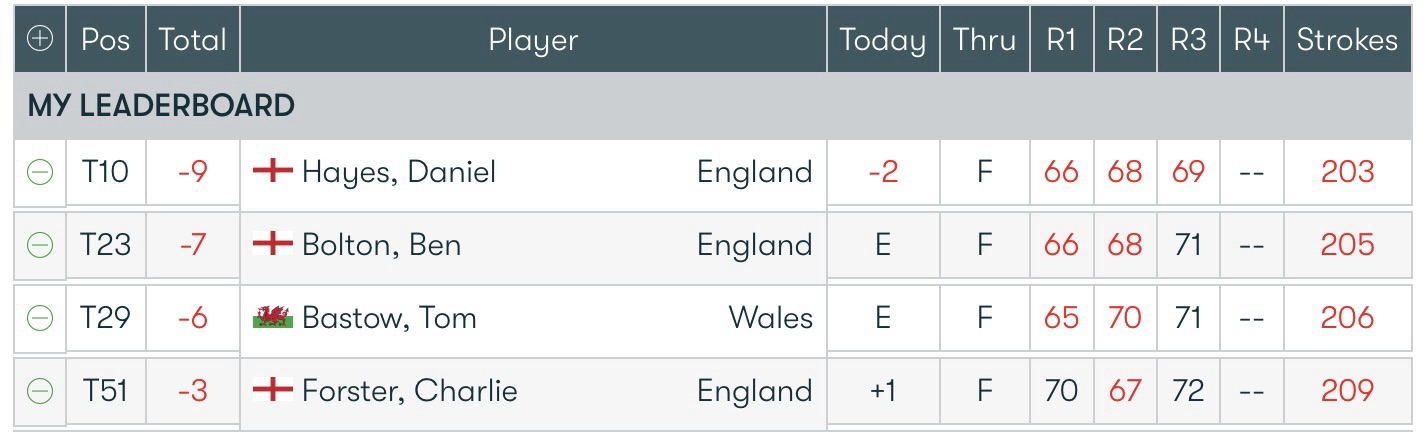The height and width of the screenshot is (432, 1423).
Task: Click Daniel Hayes' 203 strokes cell
Action: [1347, 172]
